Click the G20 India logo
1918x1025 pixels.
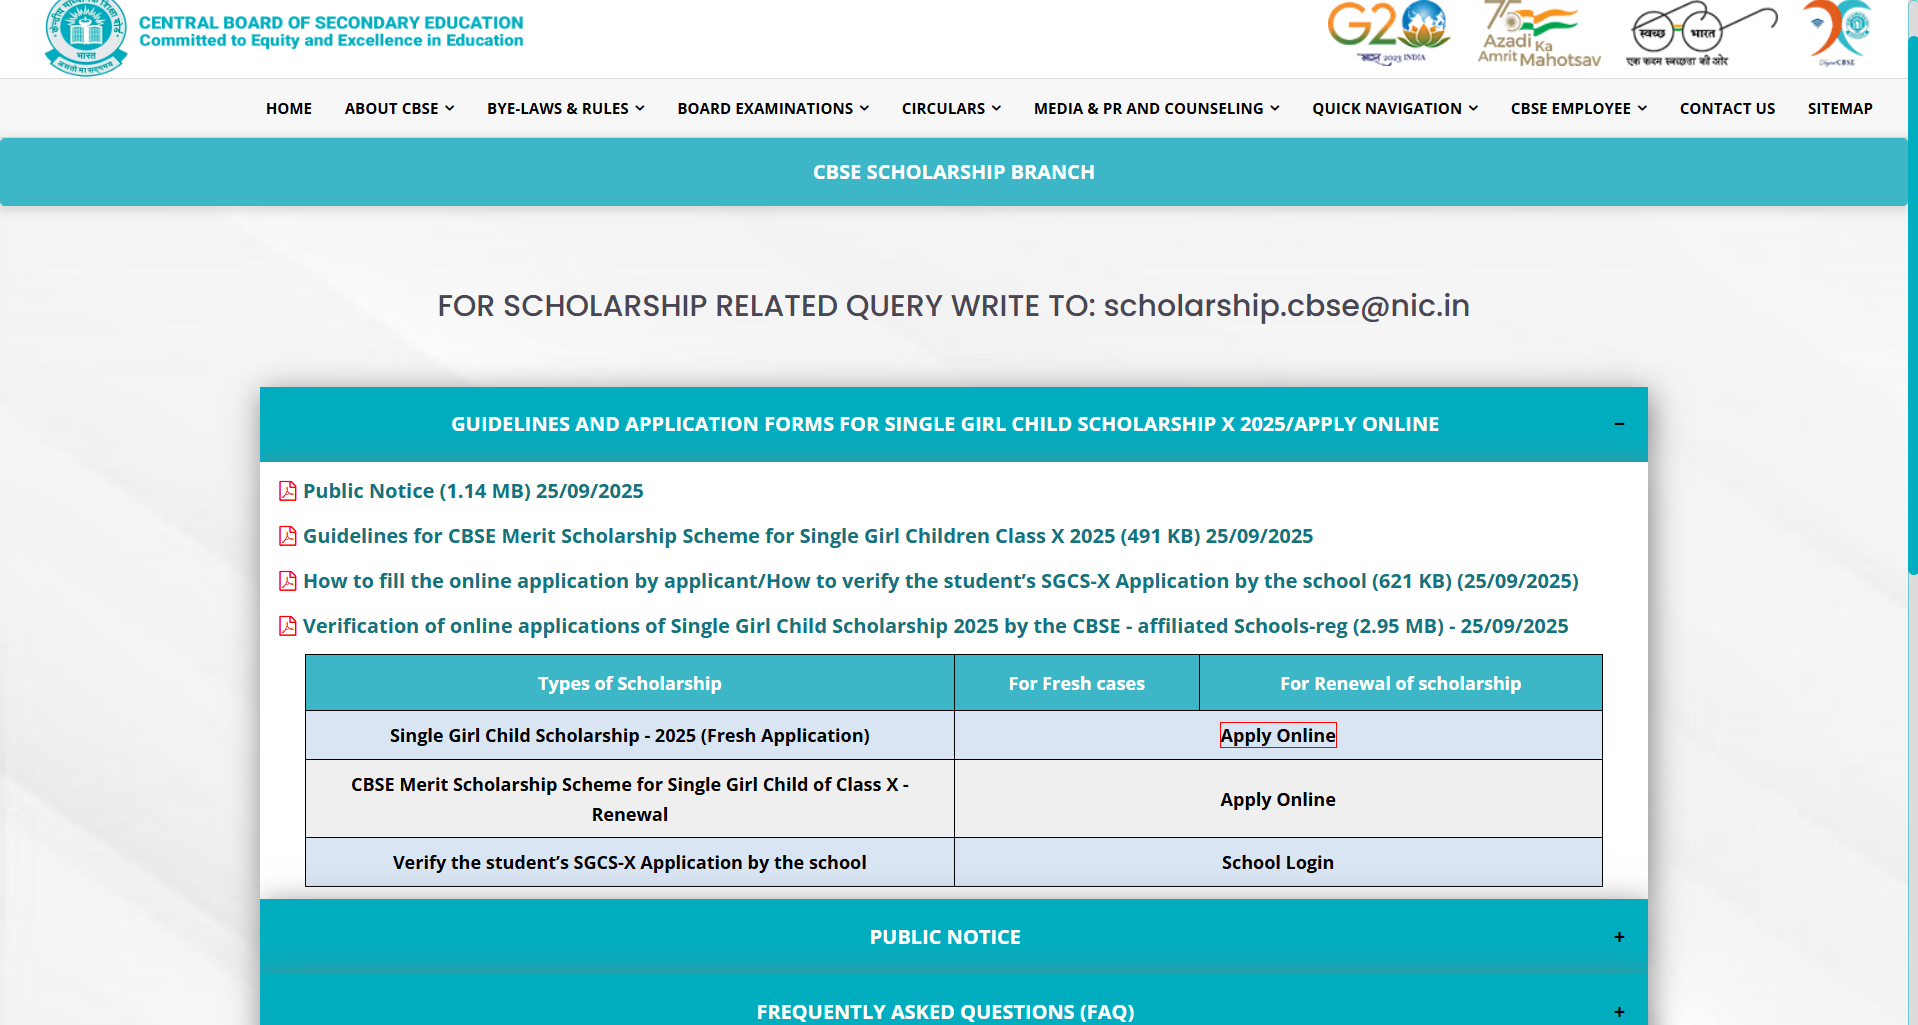pos(1388,32)
